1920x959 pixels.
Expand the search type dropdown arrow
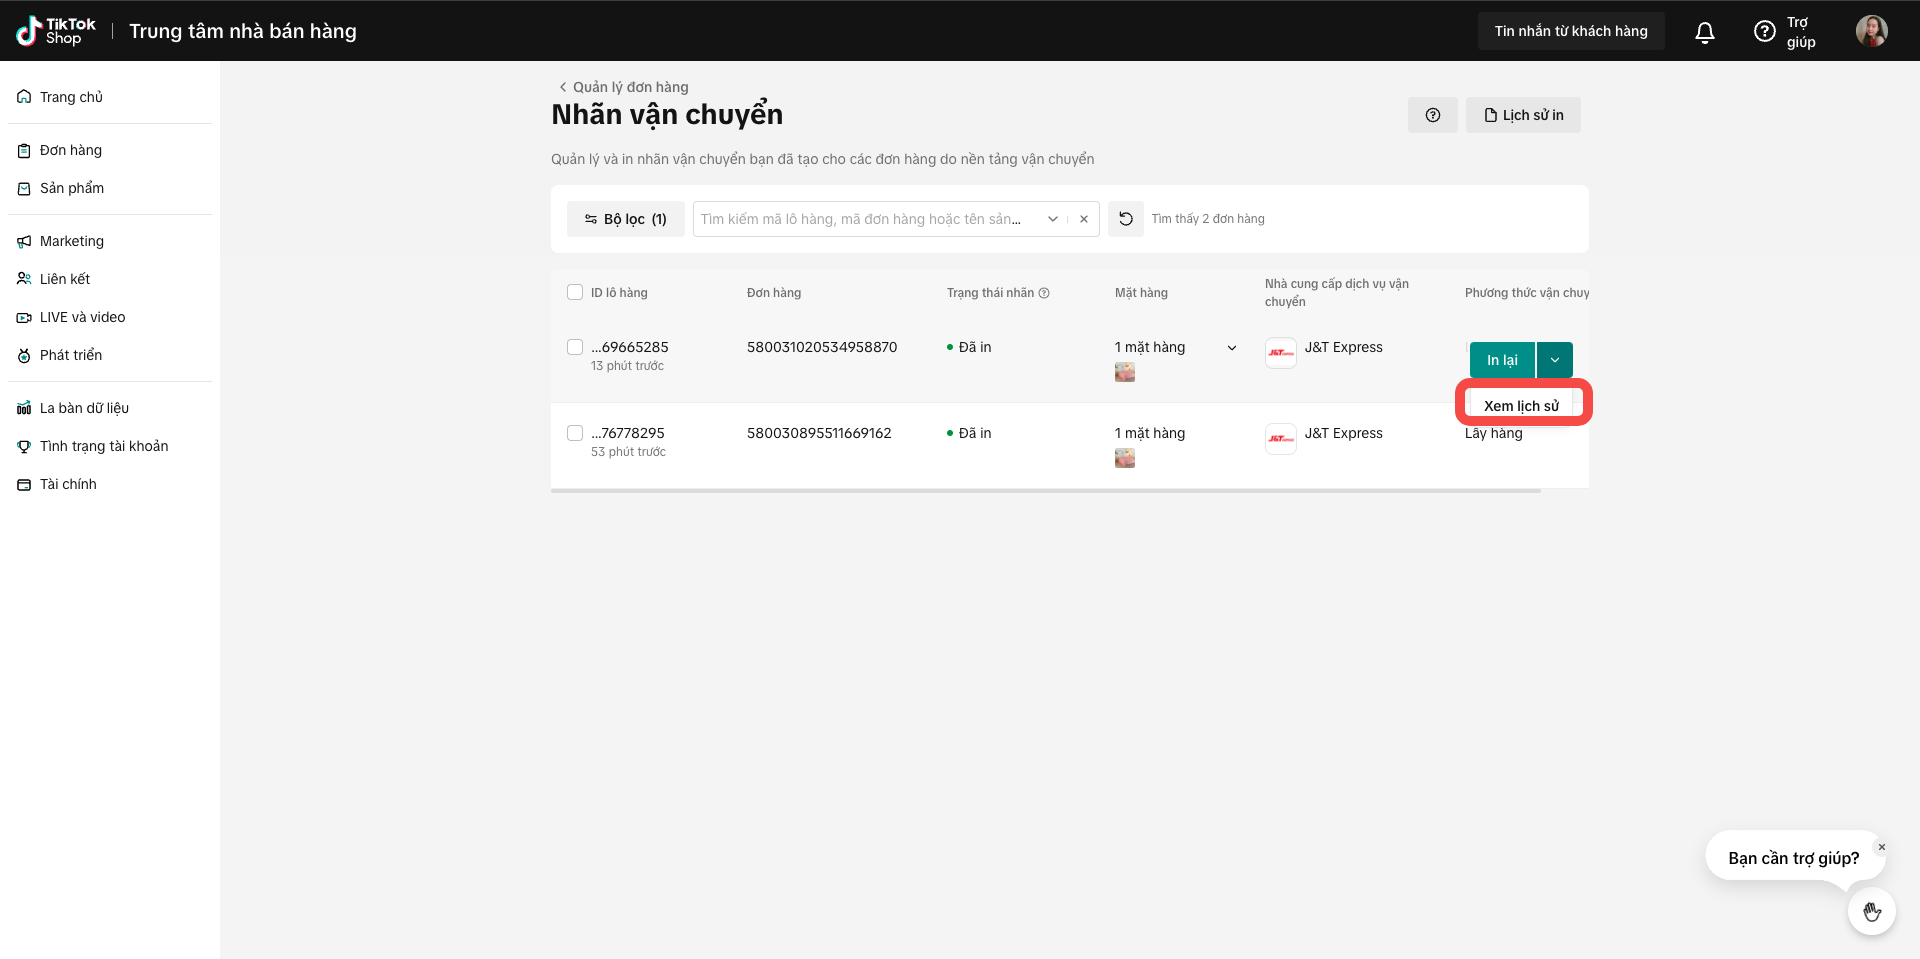[1053, 219]
